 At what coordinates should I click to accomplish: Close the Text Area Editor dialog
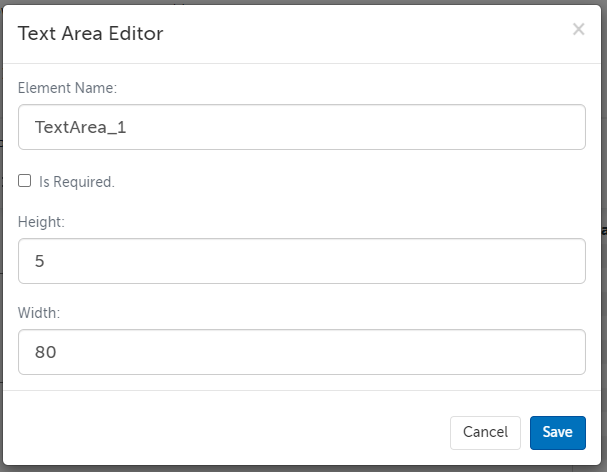pos(578,30)
